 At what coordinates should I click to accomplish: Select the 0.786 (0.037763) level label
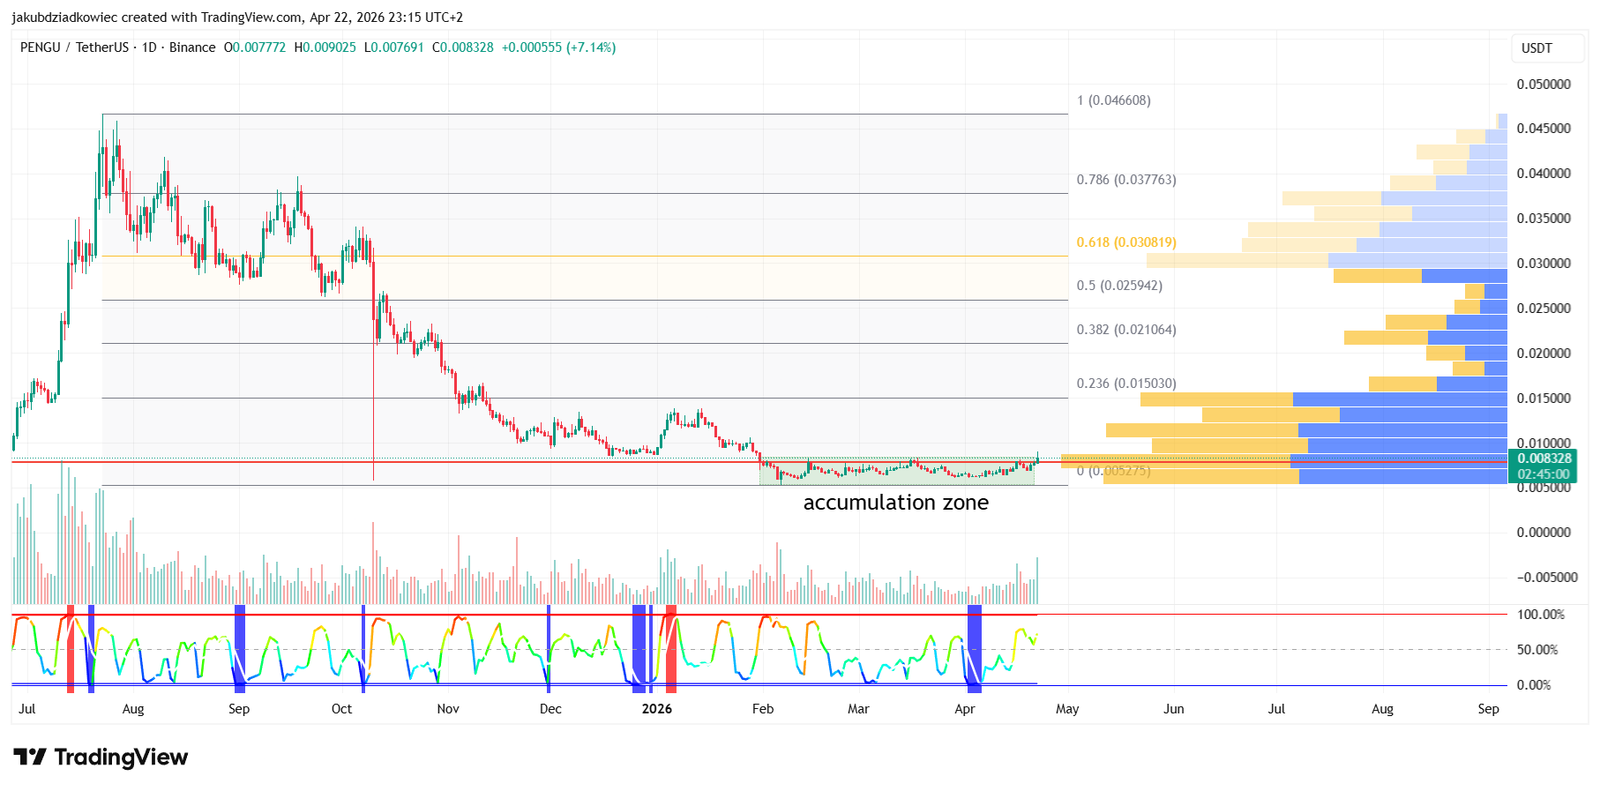[1126, 179]
